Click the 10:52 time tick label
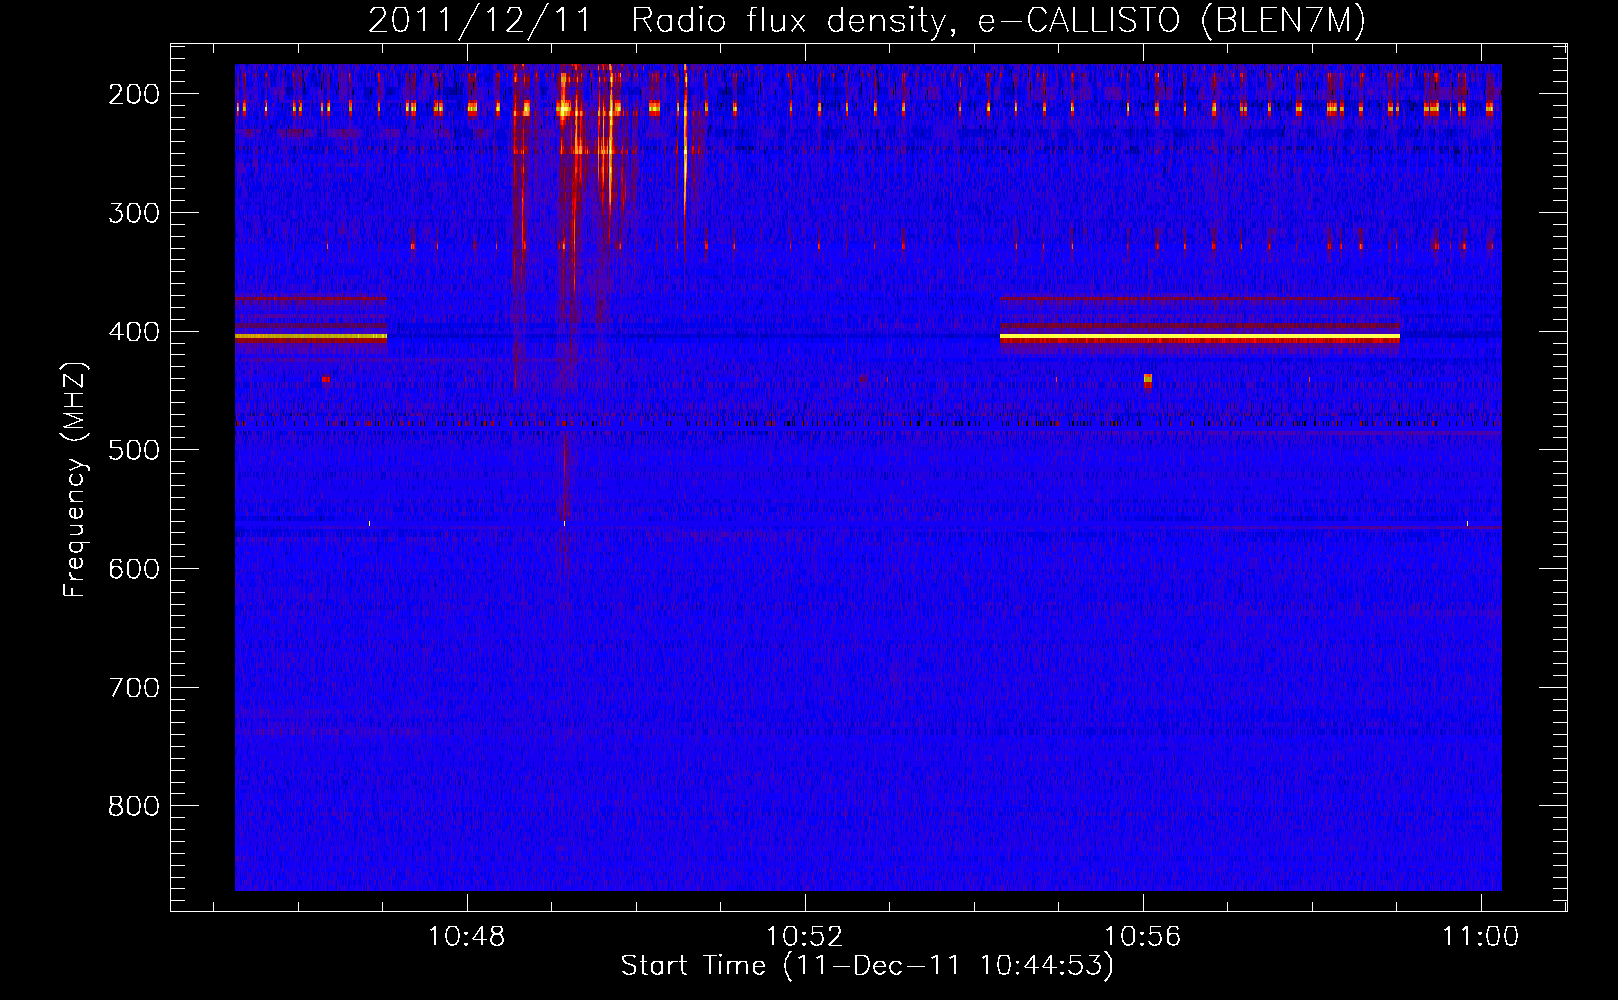Screen dimensions: 1618x1000 (804, 937)
